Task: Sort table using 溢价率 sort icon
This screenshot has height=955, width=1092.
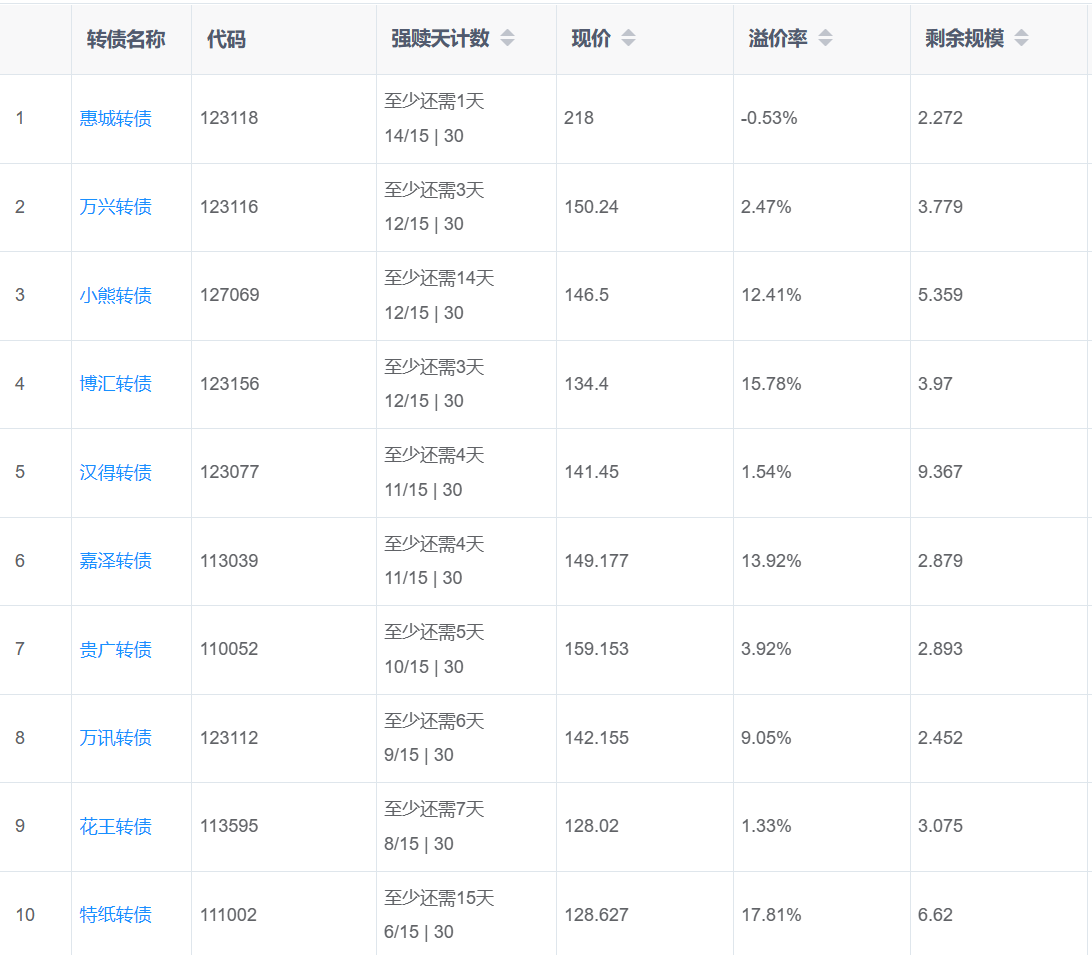Action: pyautogui.click(x=825, y=39)
